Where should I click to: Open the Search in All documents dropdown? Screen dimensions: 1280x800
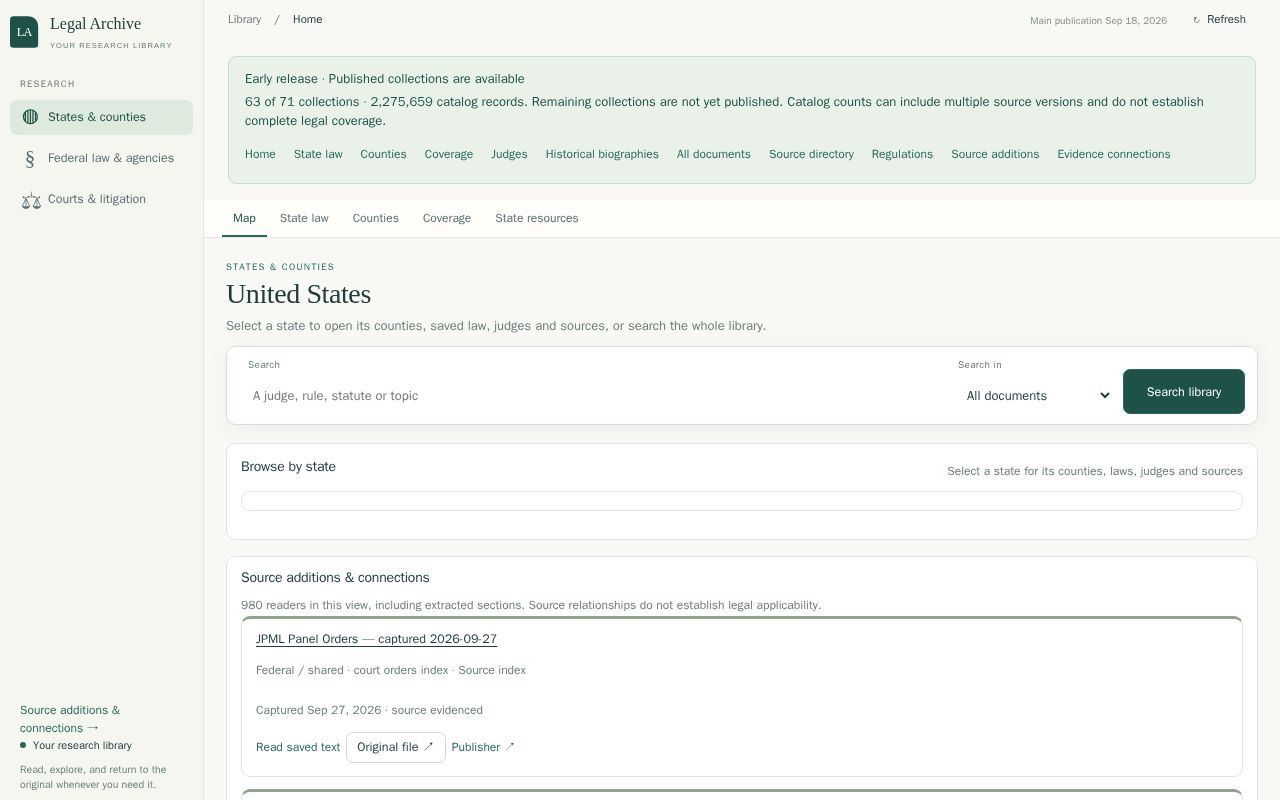click(1037, 396)
